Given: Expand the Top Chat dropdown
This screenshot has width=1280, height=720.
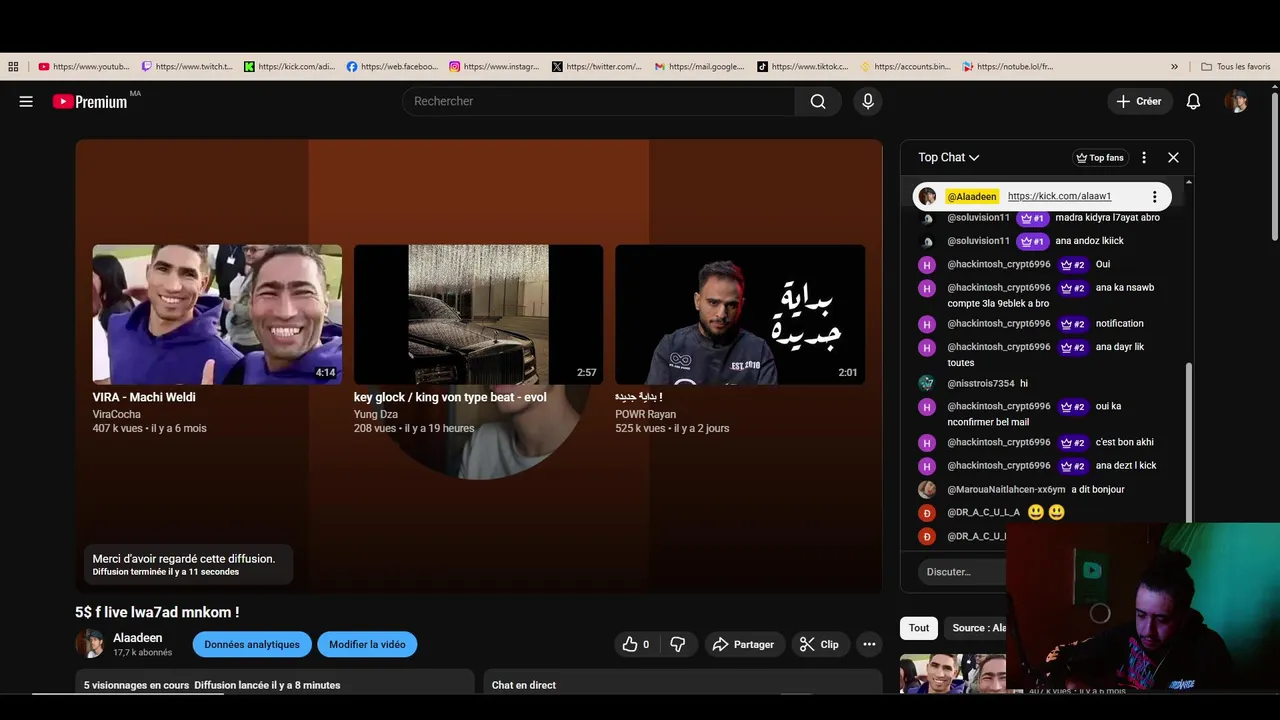Looking at the screenshot, I should click(949, 157).
